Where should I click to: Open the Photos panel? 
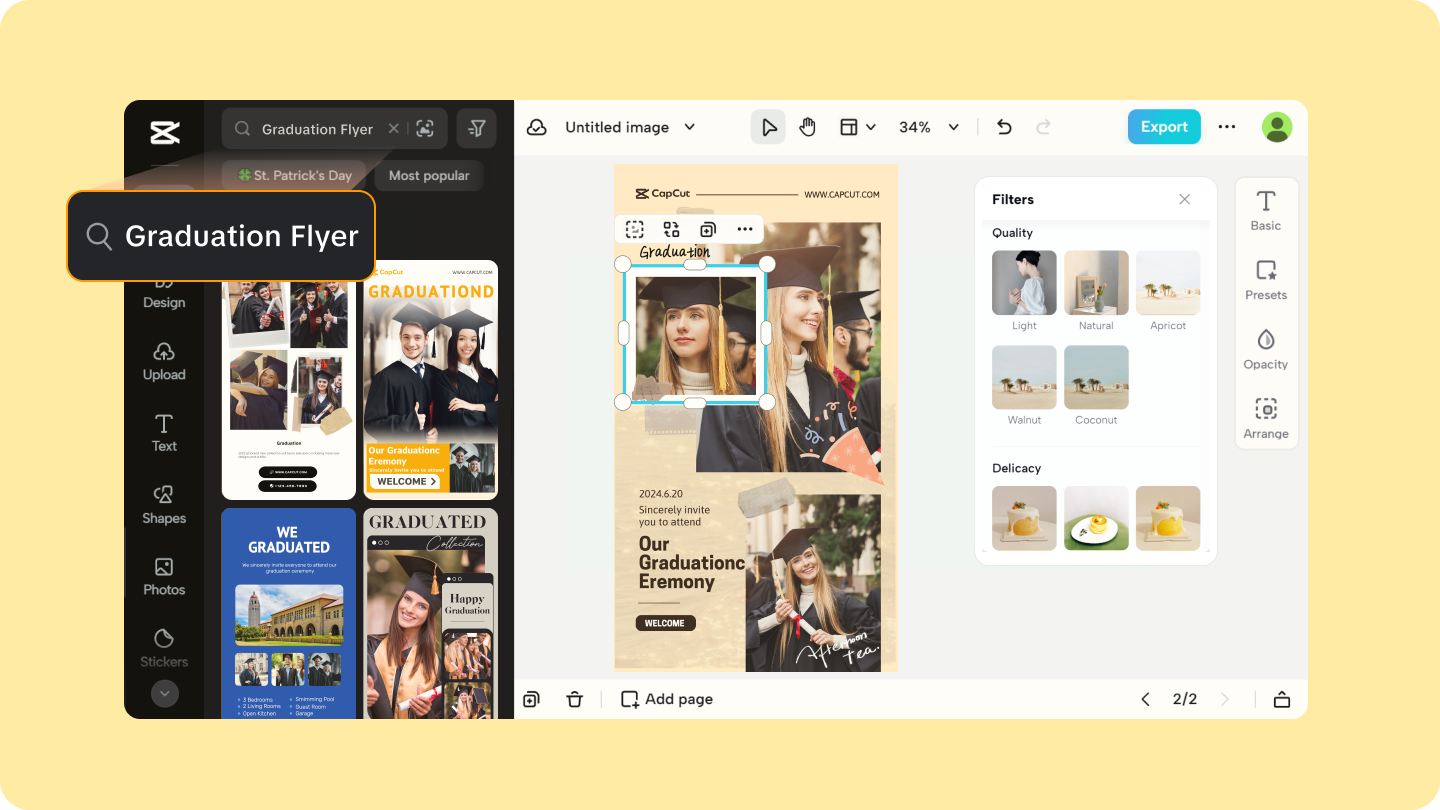click(x=164, y=577)
